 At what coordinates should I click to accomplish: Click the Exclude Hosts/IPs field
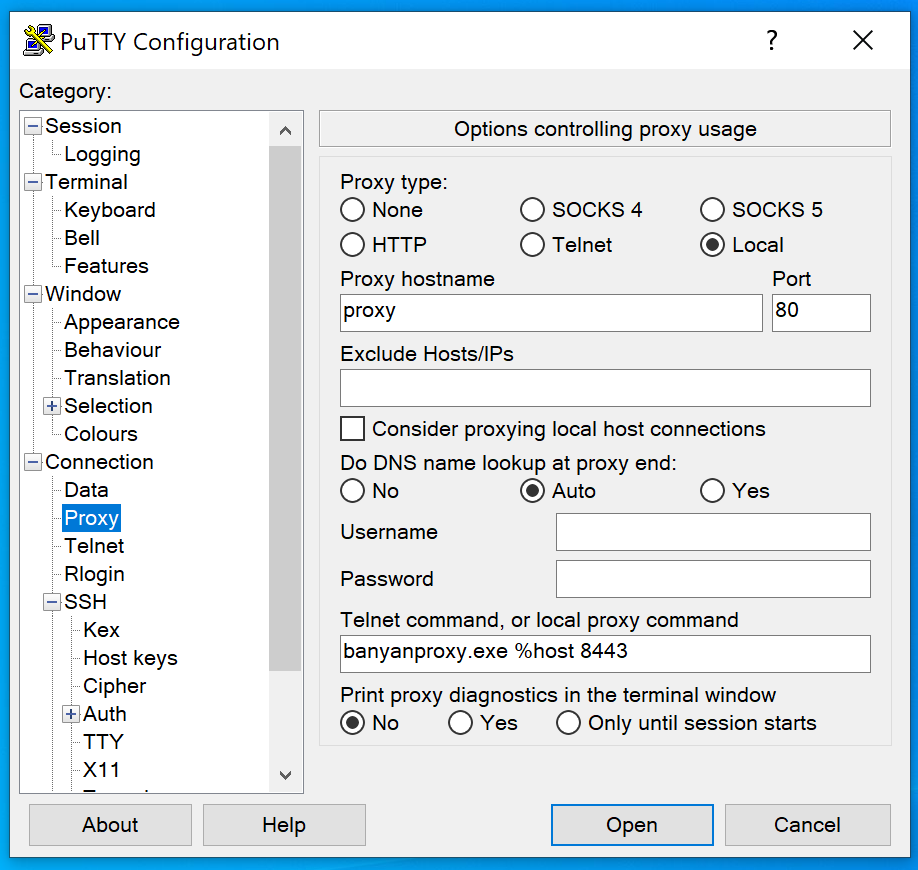click(605, 388)
